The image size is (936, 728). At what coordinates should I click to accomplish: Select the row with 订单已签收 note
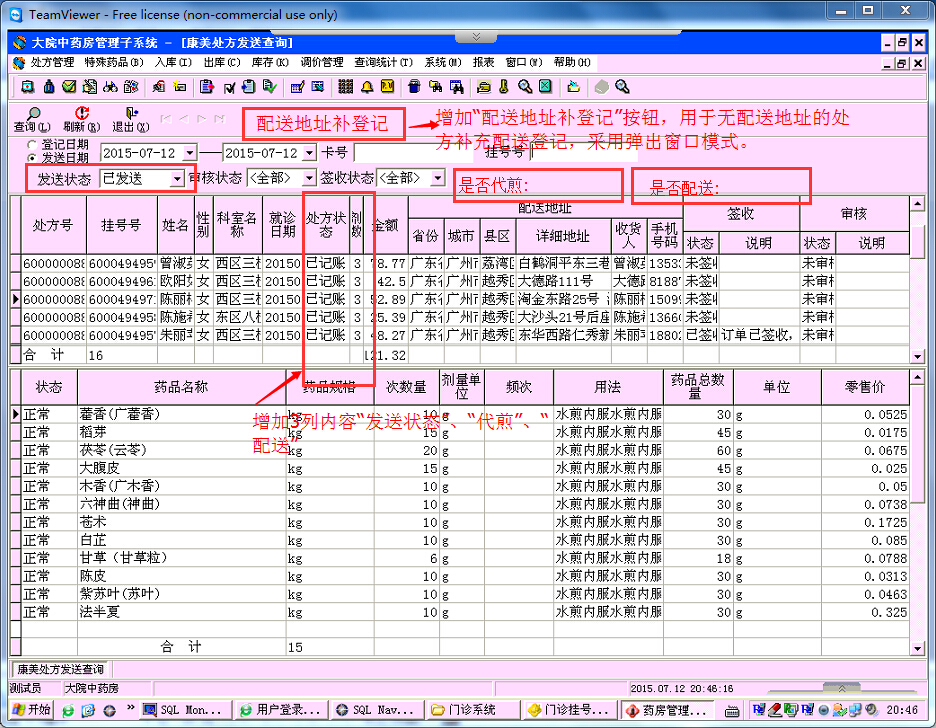(x=460, y=335)
